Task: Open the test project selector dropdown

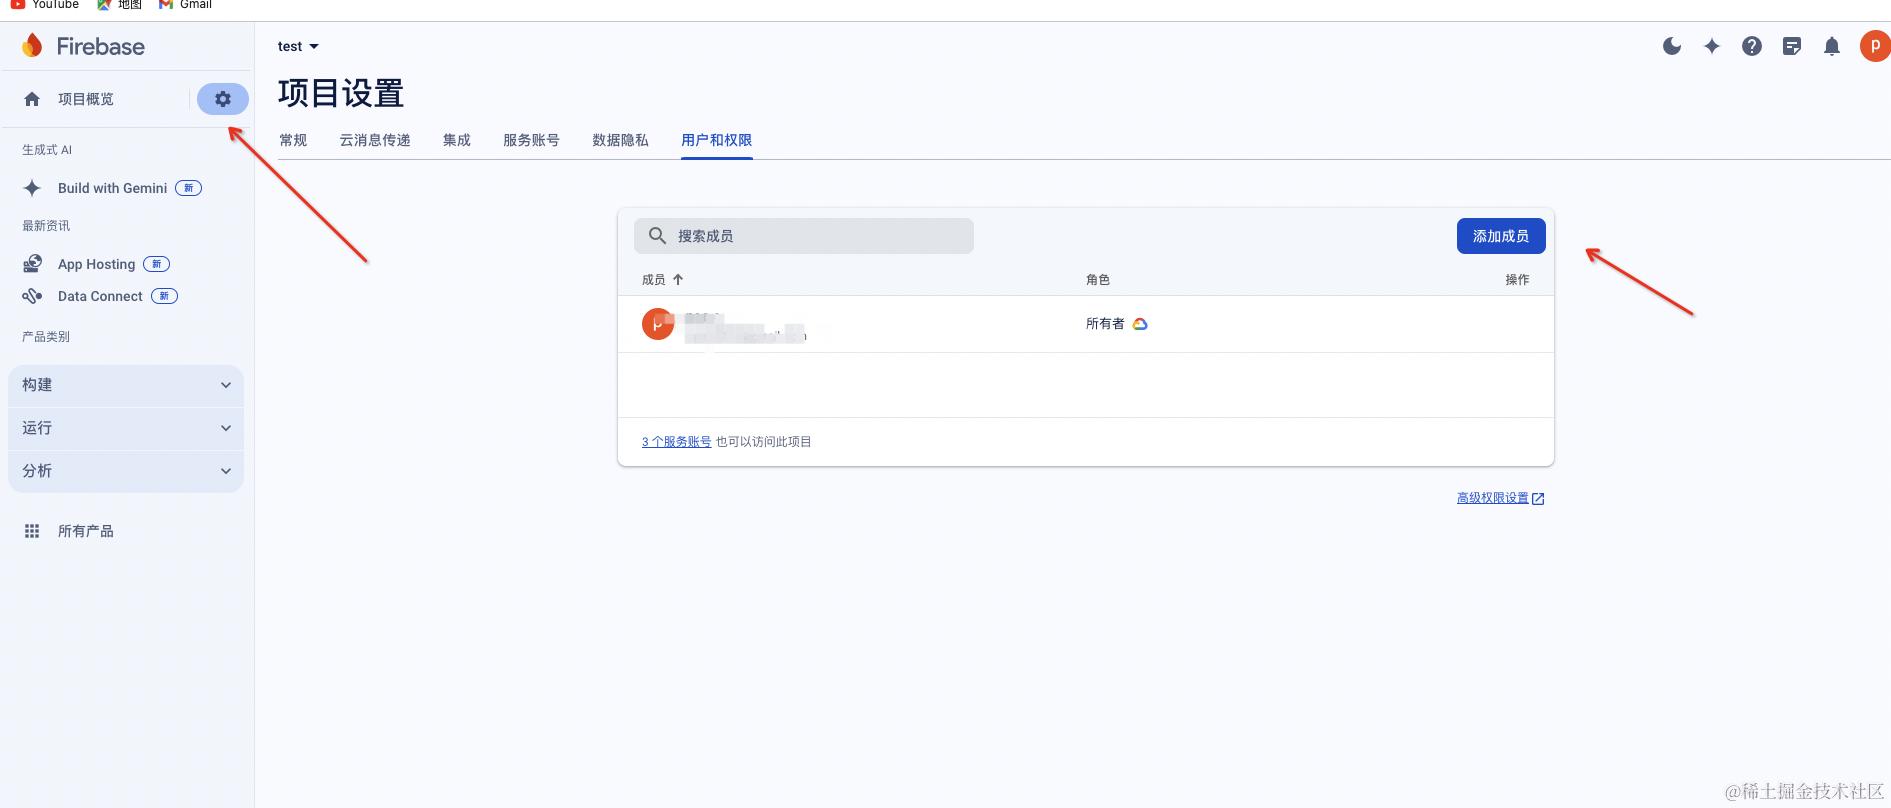Action: tap(298, 46)
